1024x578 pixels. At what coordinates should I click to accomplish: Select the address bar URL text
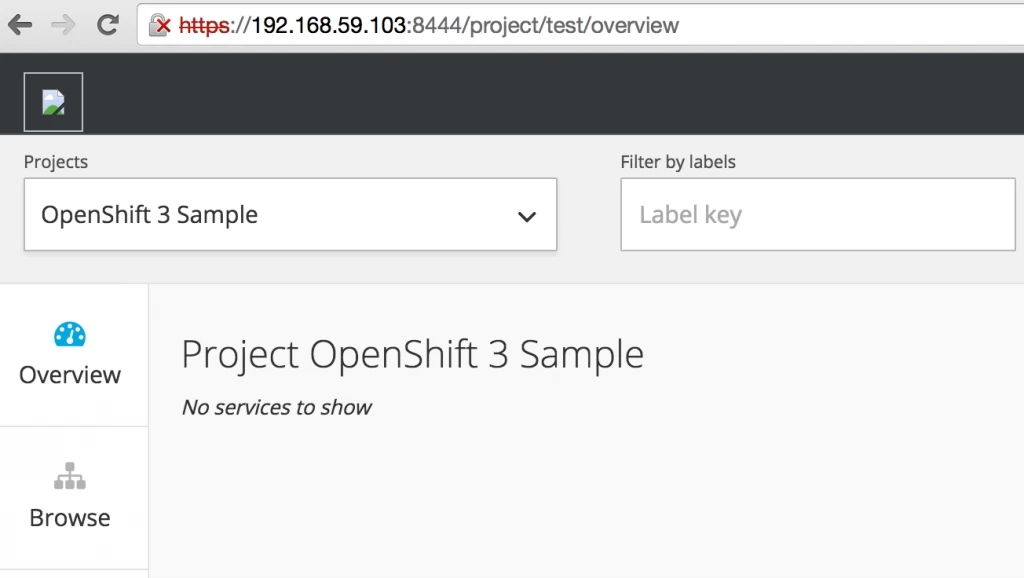tap(428, 25)
